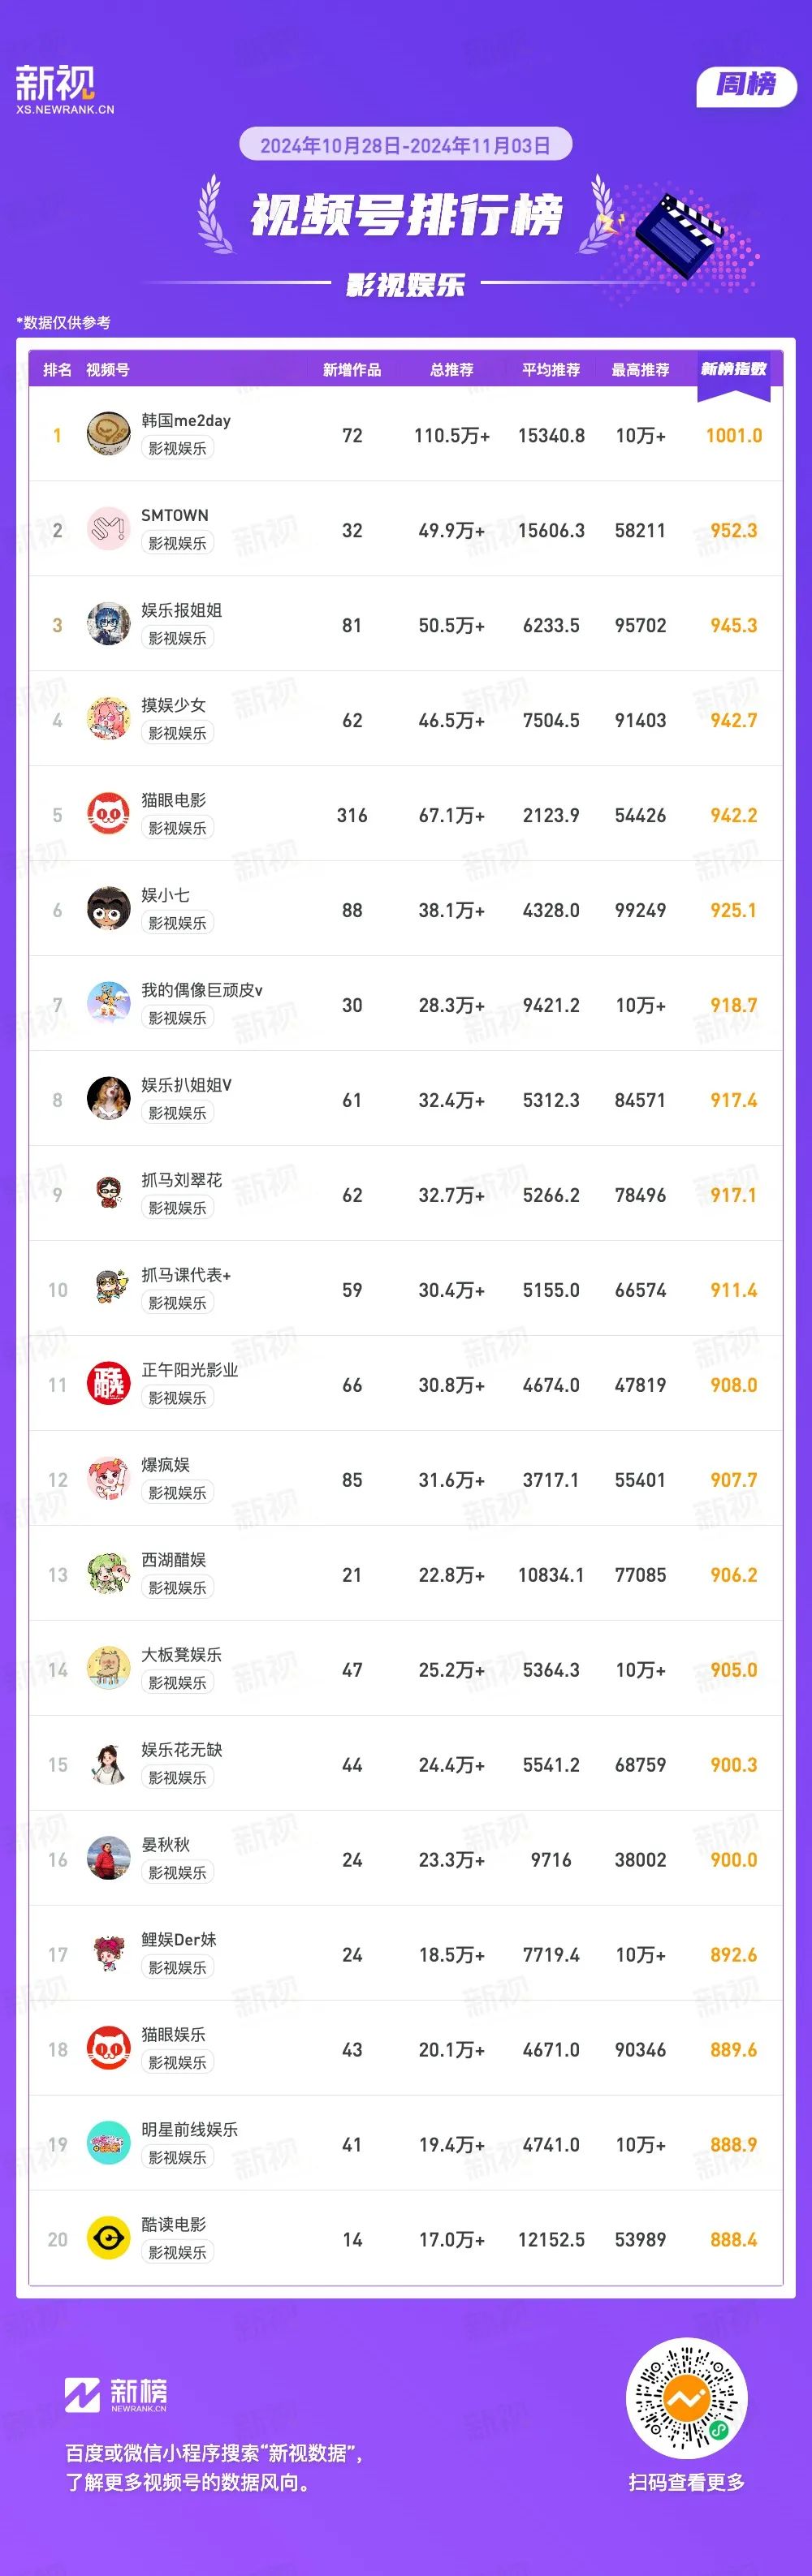Click the 娱小七 avatar icon

point(108,909)
